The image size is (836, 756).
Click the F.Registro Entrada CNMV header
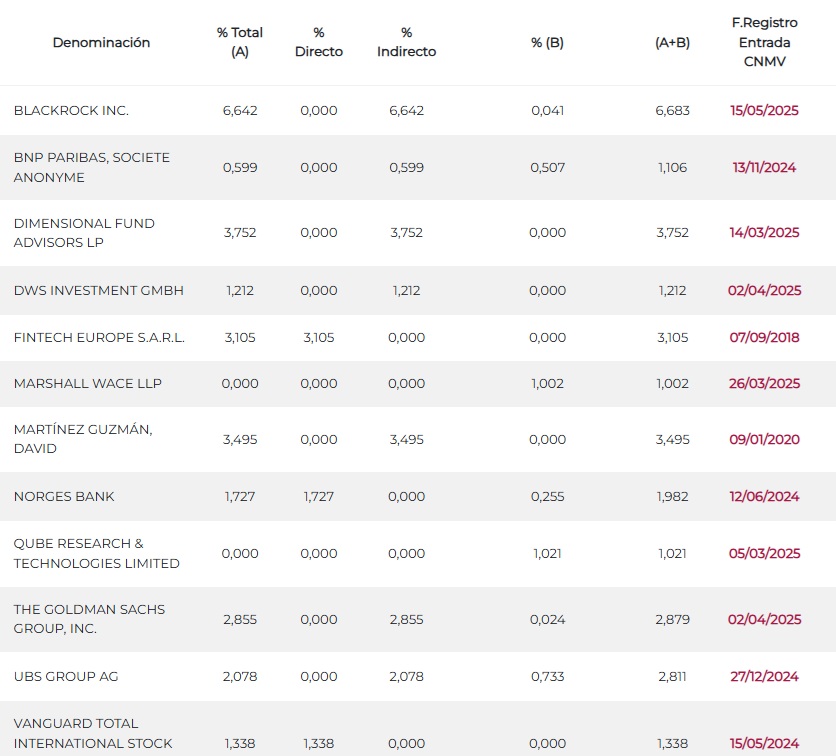point(765,42)
